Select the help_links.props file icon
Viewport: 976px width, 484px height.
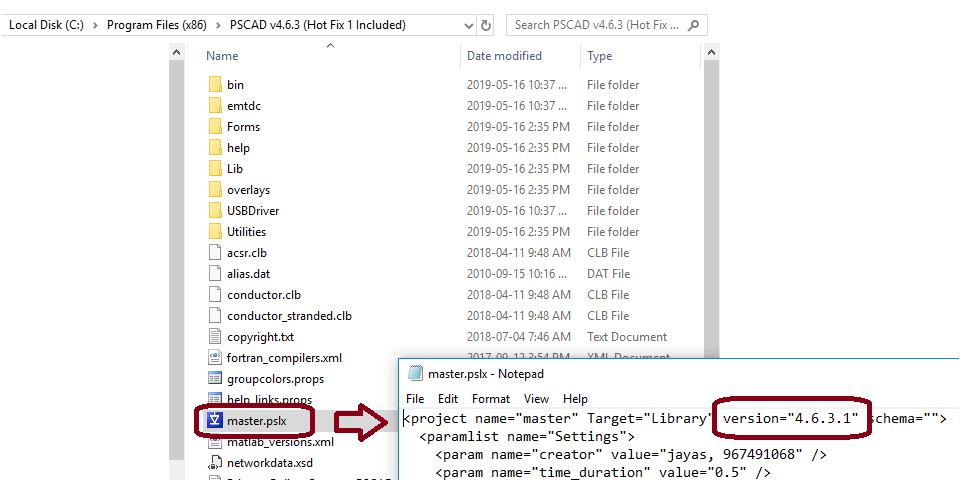click(215, 399)
